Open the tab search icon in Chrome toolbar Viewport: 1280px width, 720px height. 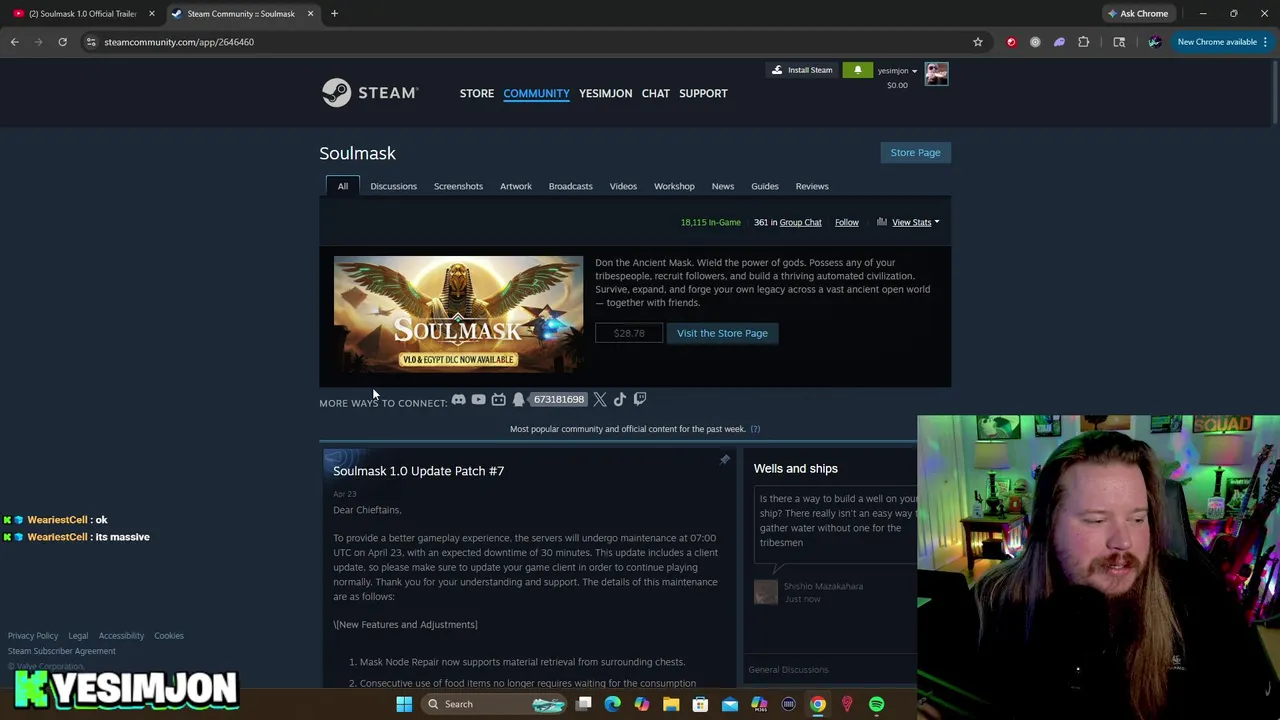click(x=1119, y=42)
